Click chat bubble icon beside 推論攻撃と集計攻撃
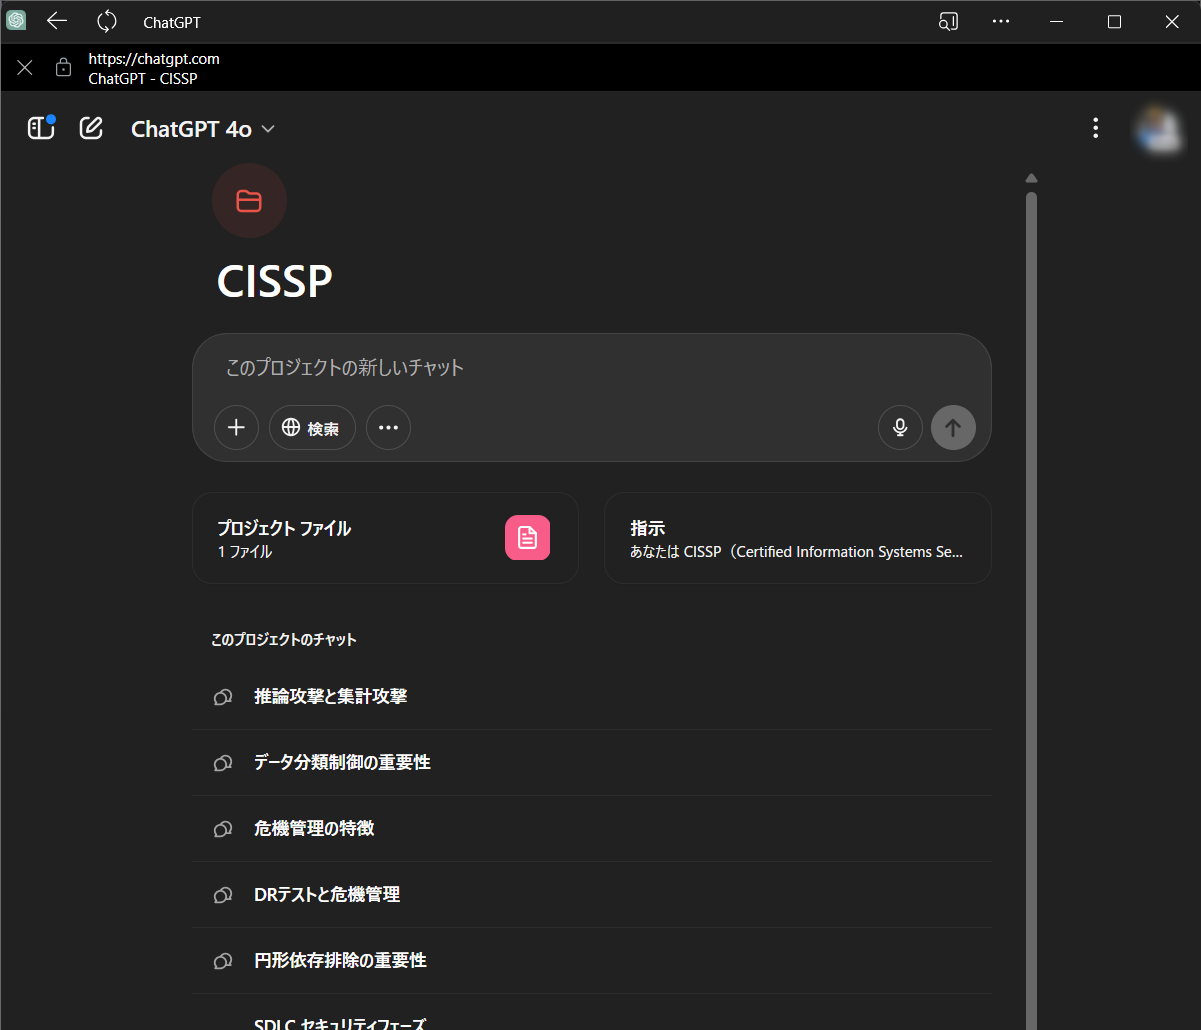 click(223, 697)
